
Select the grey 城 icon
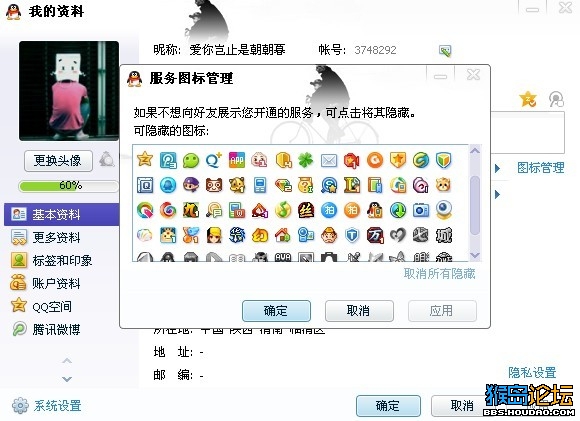pos(444,235)
